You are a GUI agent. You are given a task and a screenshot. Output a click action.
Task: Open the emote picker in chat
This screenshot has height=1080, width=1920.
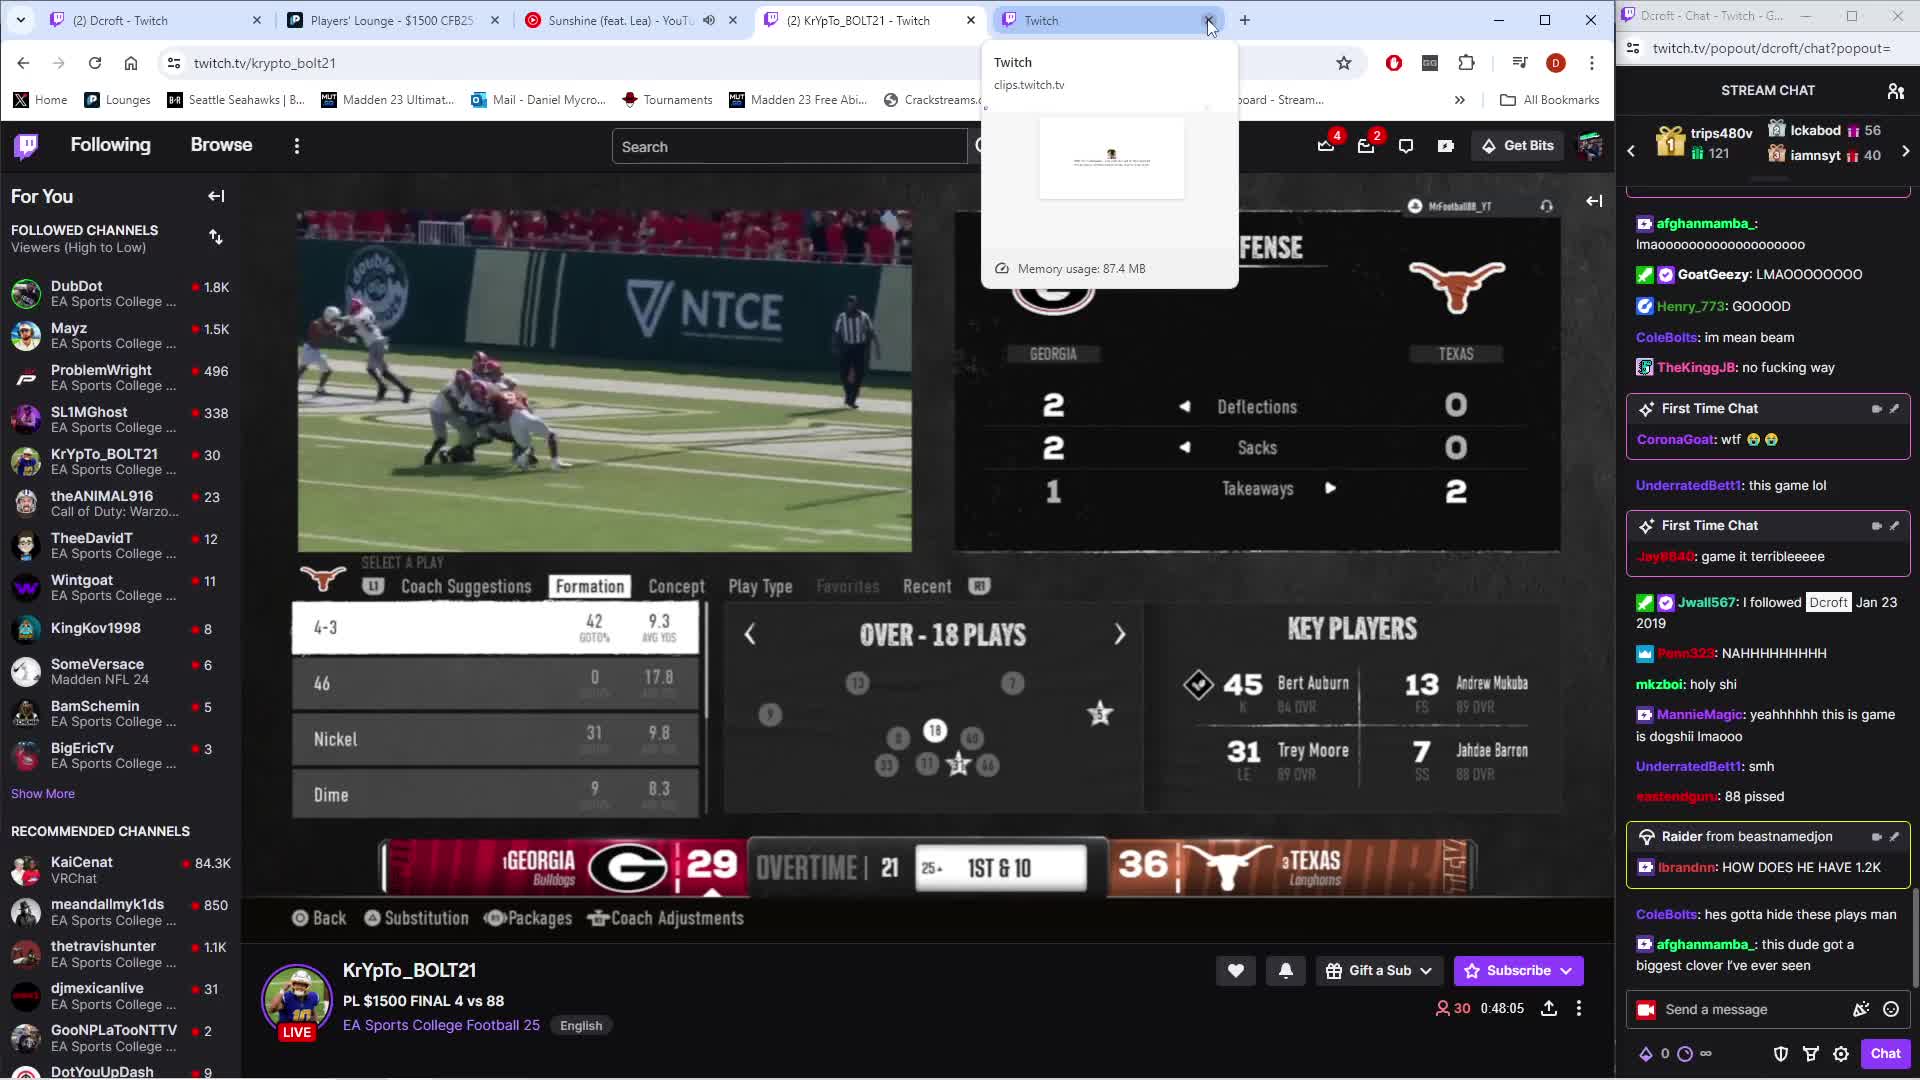tap(1891, 1010)
